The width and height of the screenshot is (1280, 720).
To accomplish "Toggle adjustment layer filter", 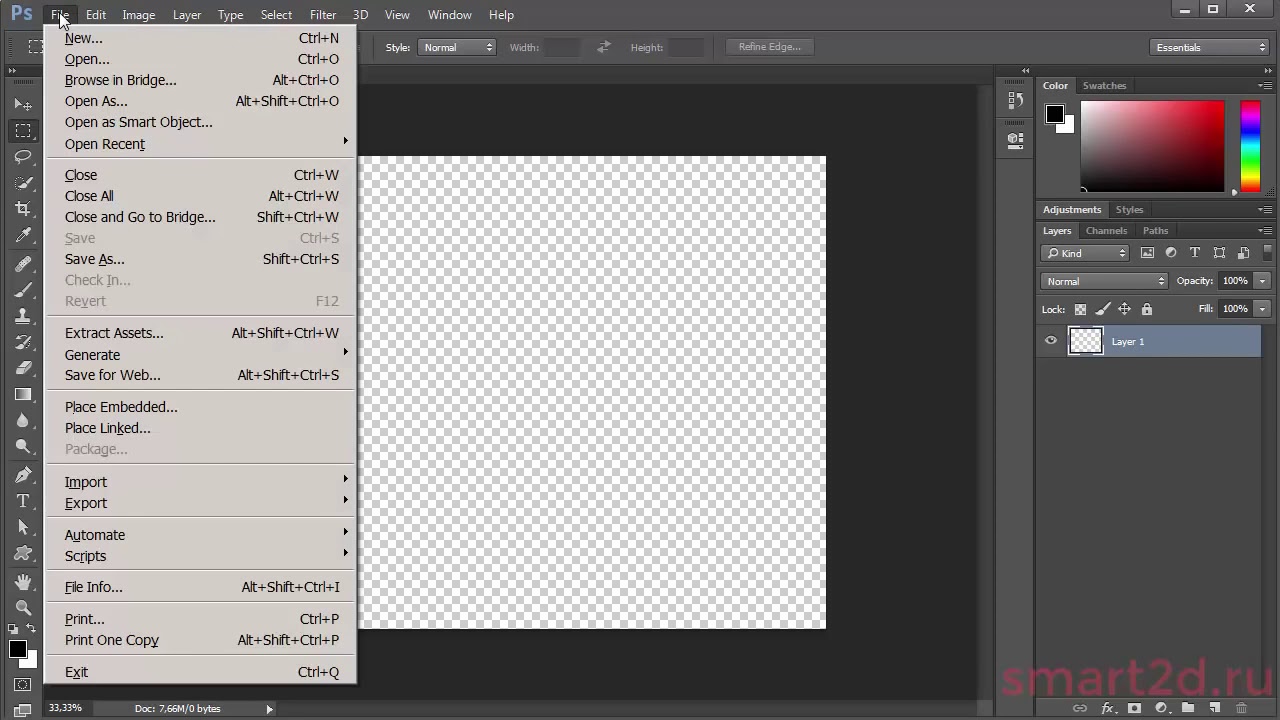I will [1171, 253].
